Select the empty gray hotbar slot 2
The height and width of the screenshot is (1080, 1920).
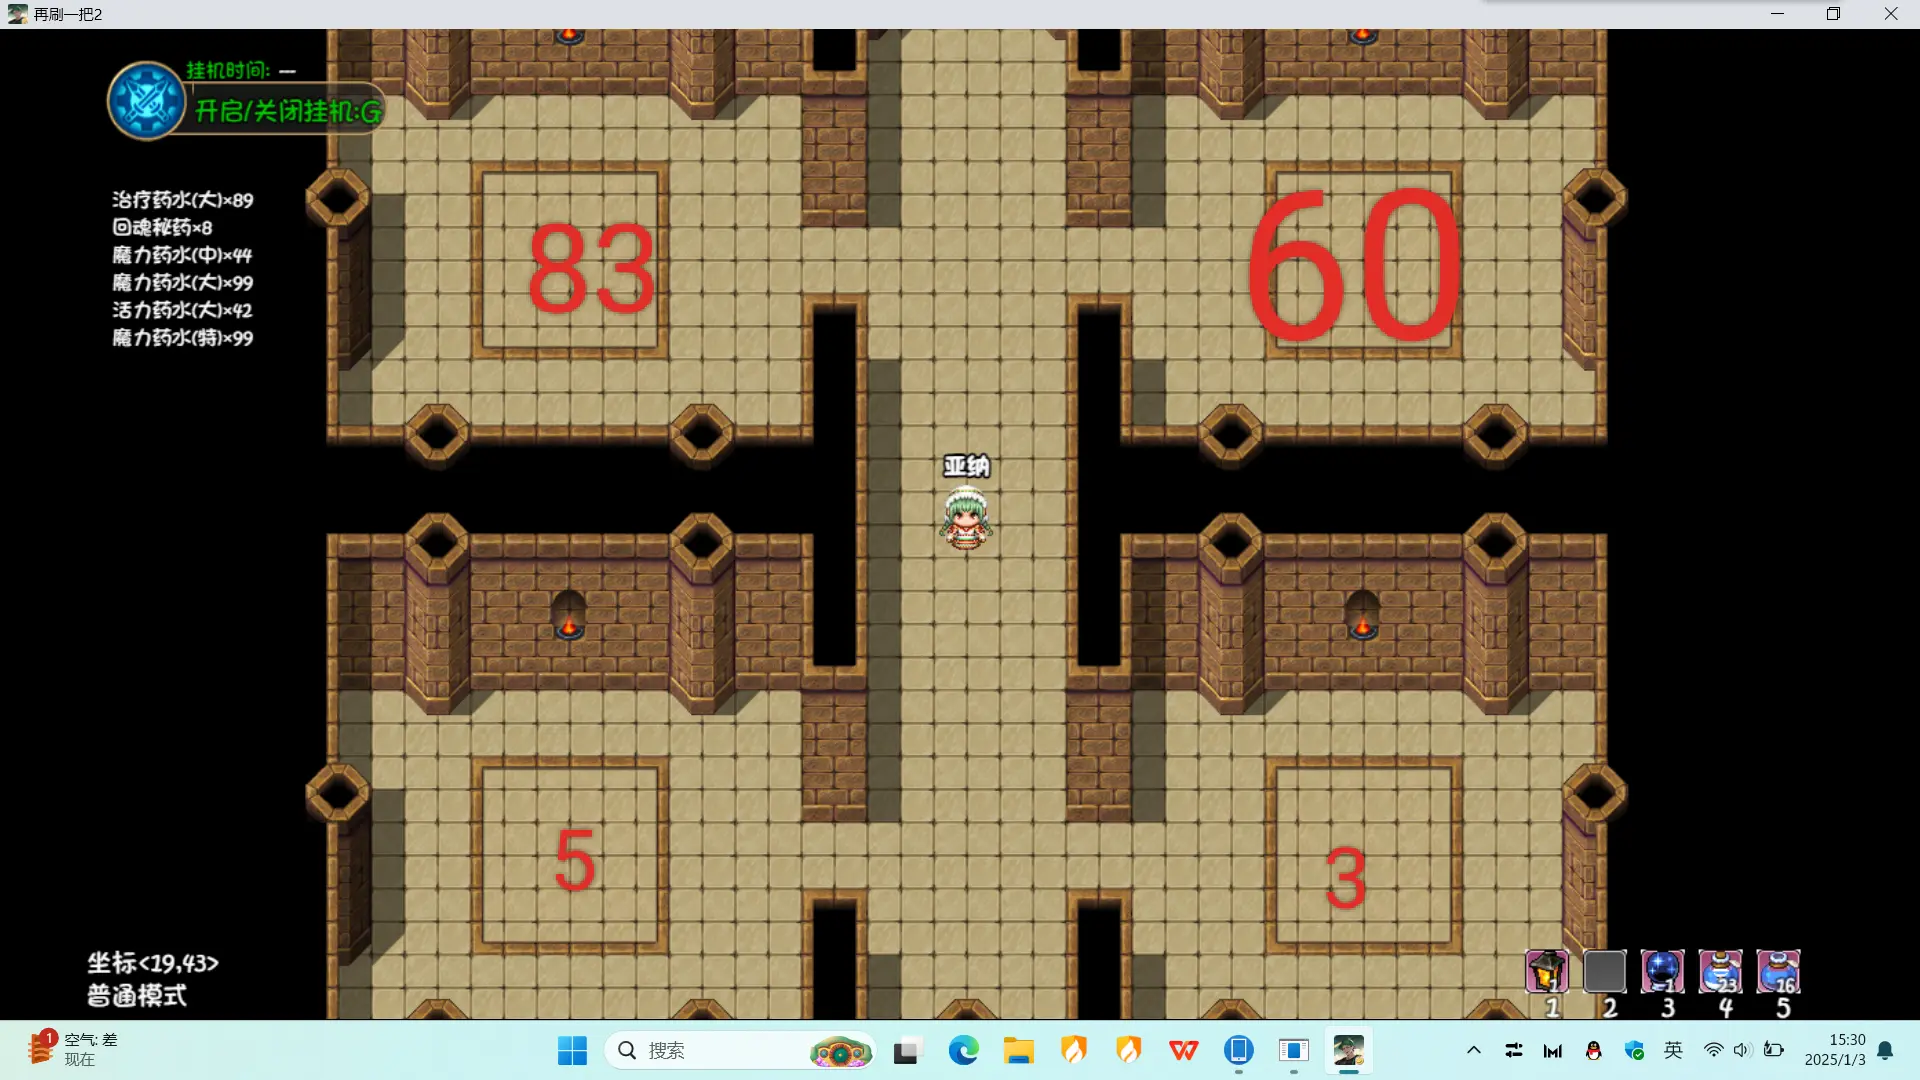click(x=1604, y=971)
